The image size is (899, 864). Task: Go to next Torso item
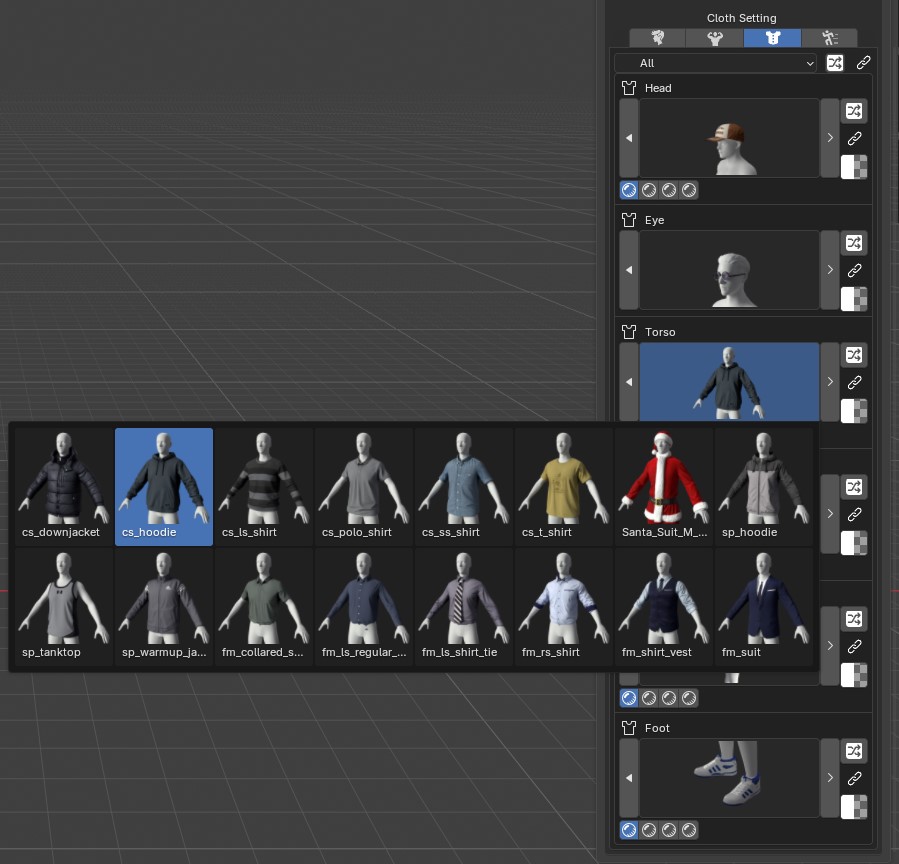830,382
